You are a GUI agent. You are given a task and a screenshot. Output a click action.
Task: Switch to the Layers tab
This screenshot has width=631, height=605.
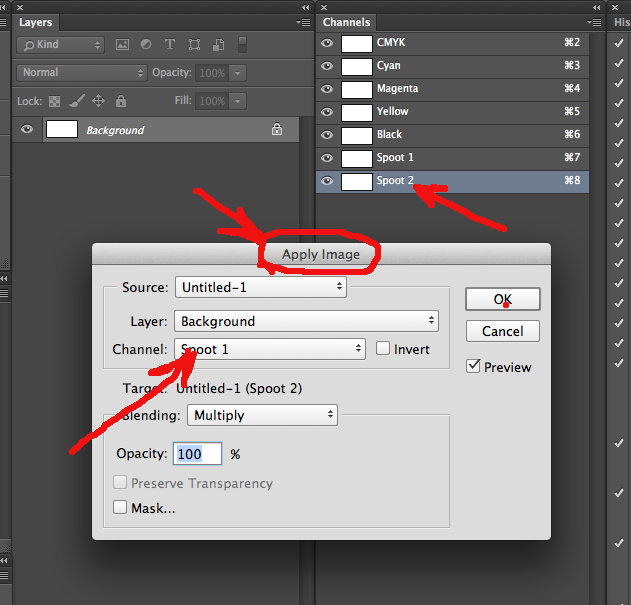pyautogui.click(x=35, y=22)
